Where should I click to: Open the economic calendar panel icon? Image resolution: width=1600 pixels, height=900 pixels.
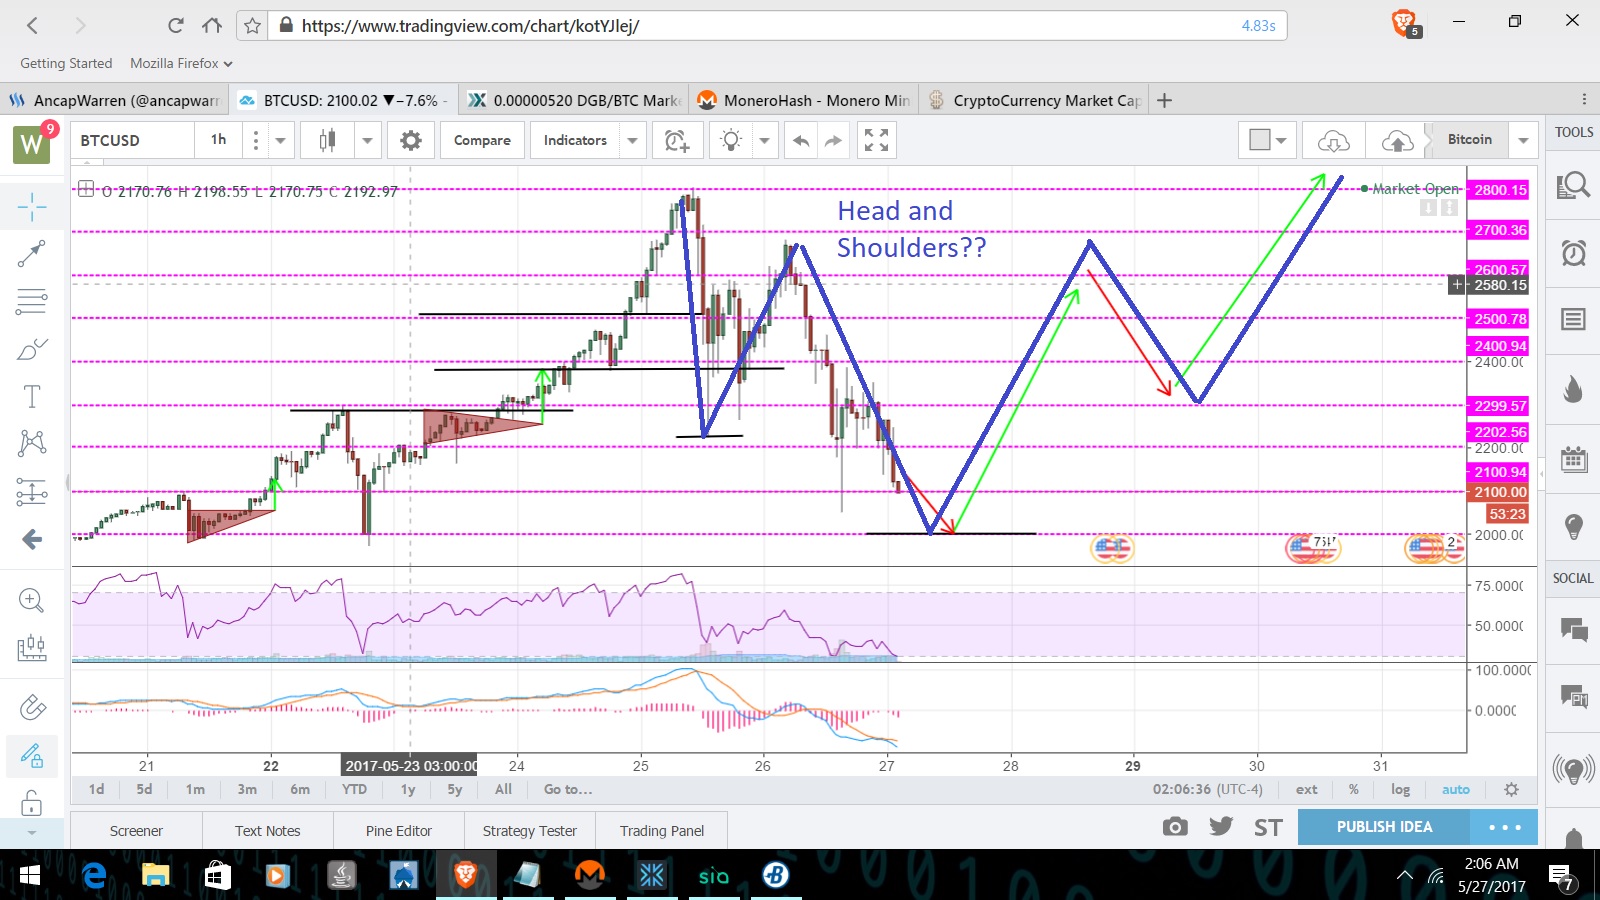[x=1573, y=460]
